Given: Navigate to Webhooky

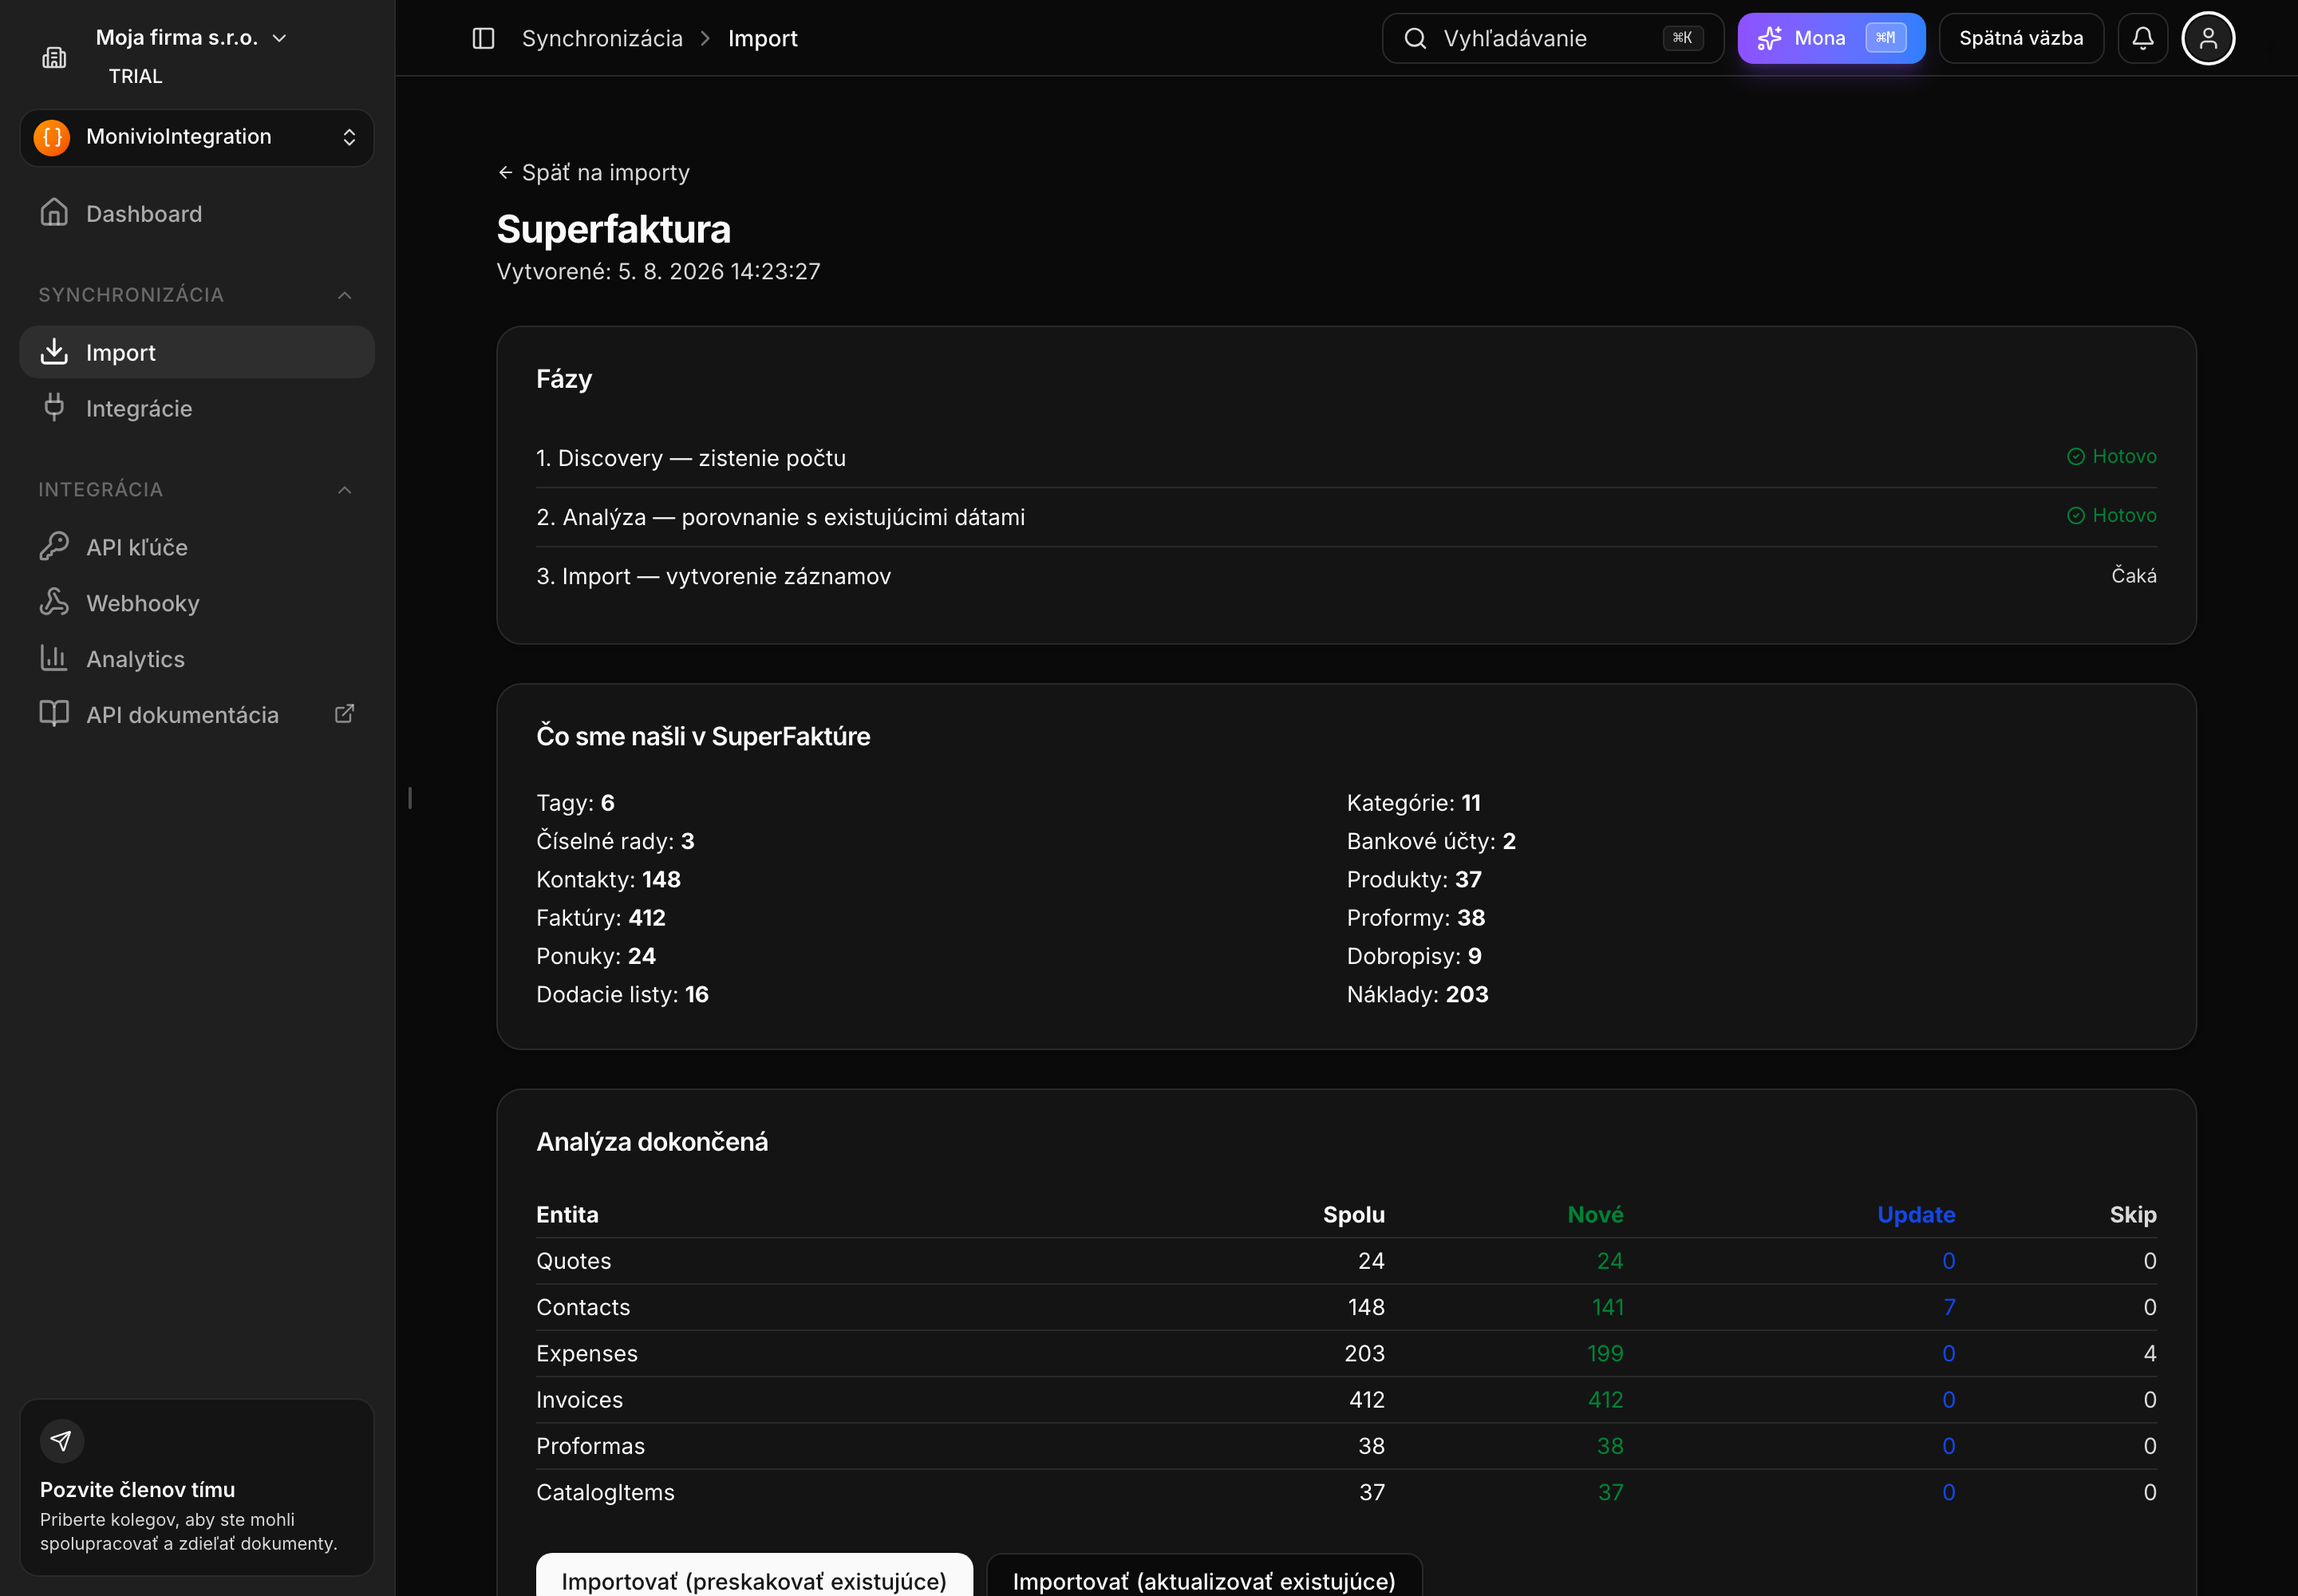Looking at the screenshot, I should pos(197,603).
